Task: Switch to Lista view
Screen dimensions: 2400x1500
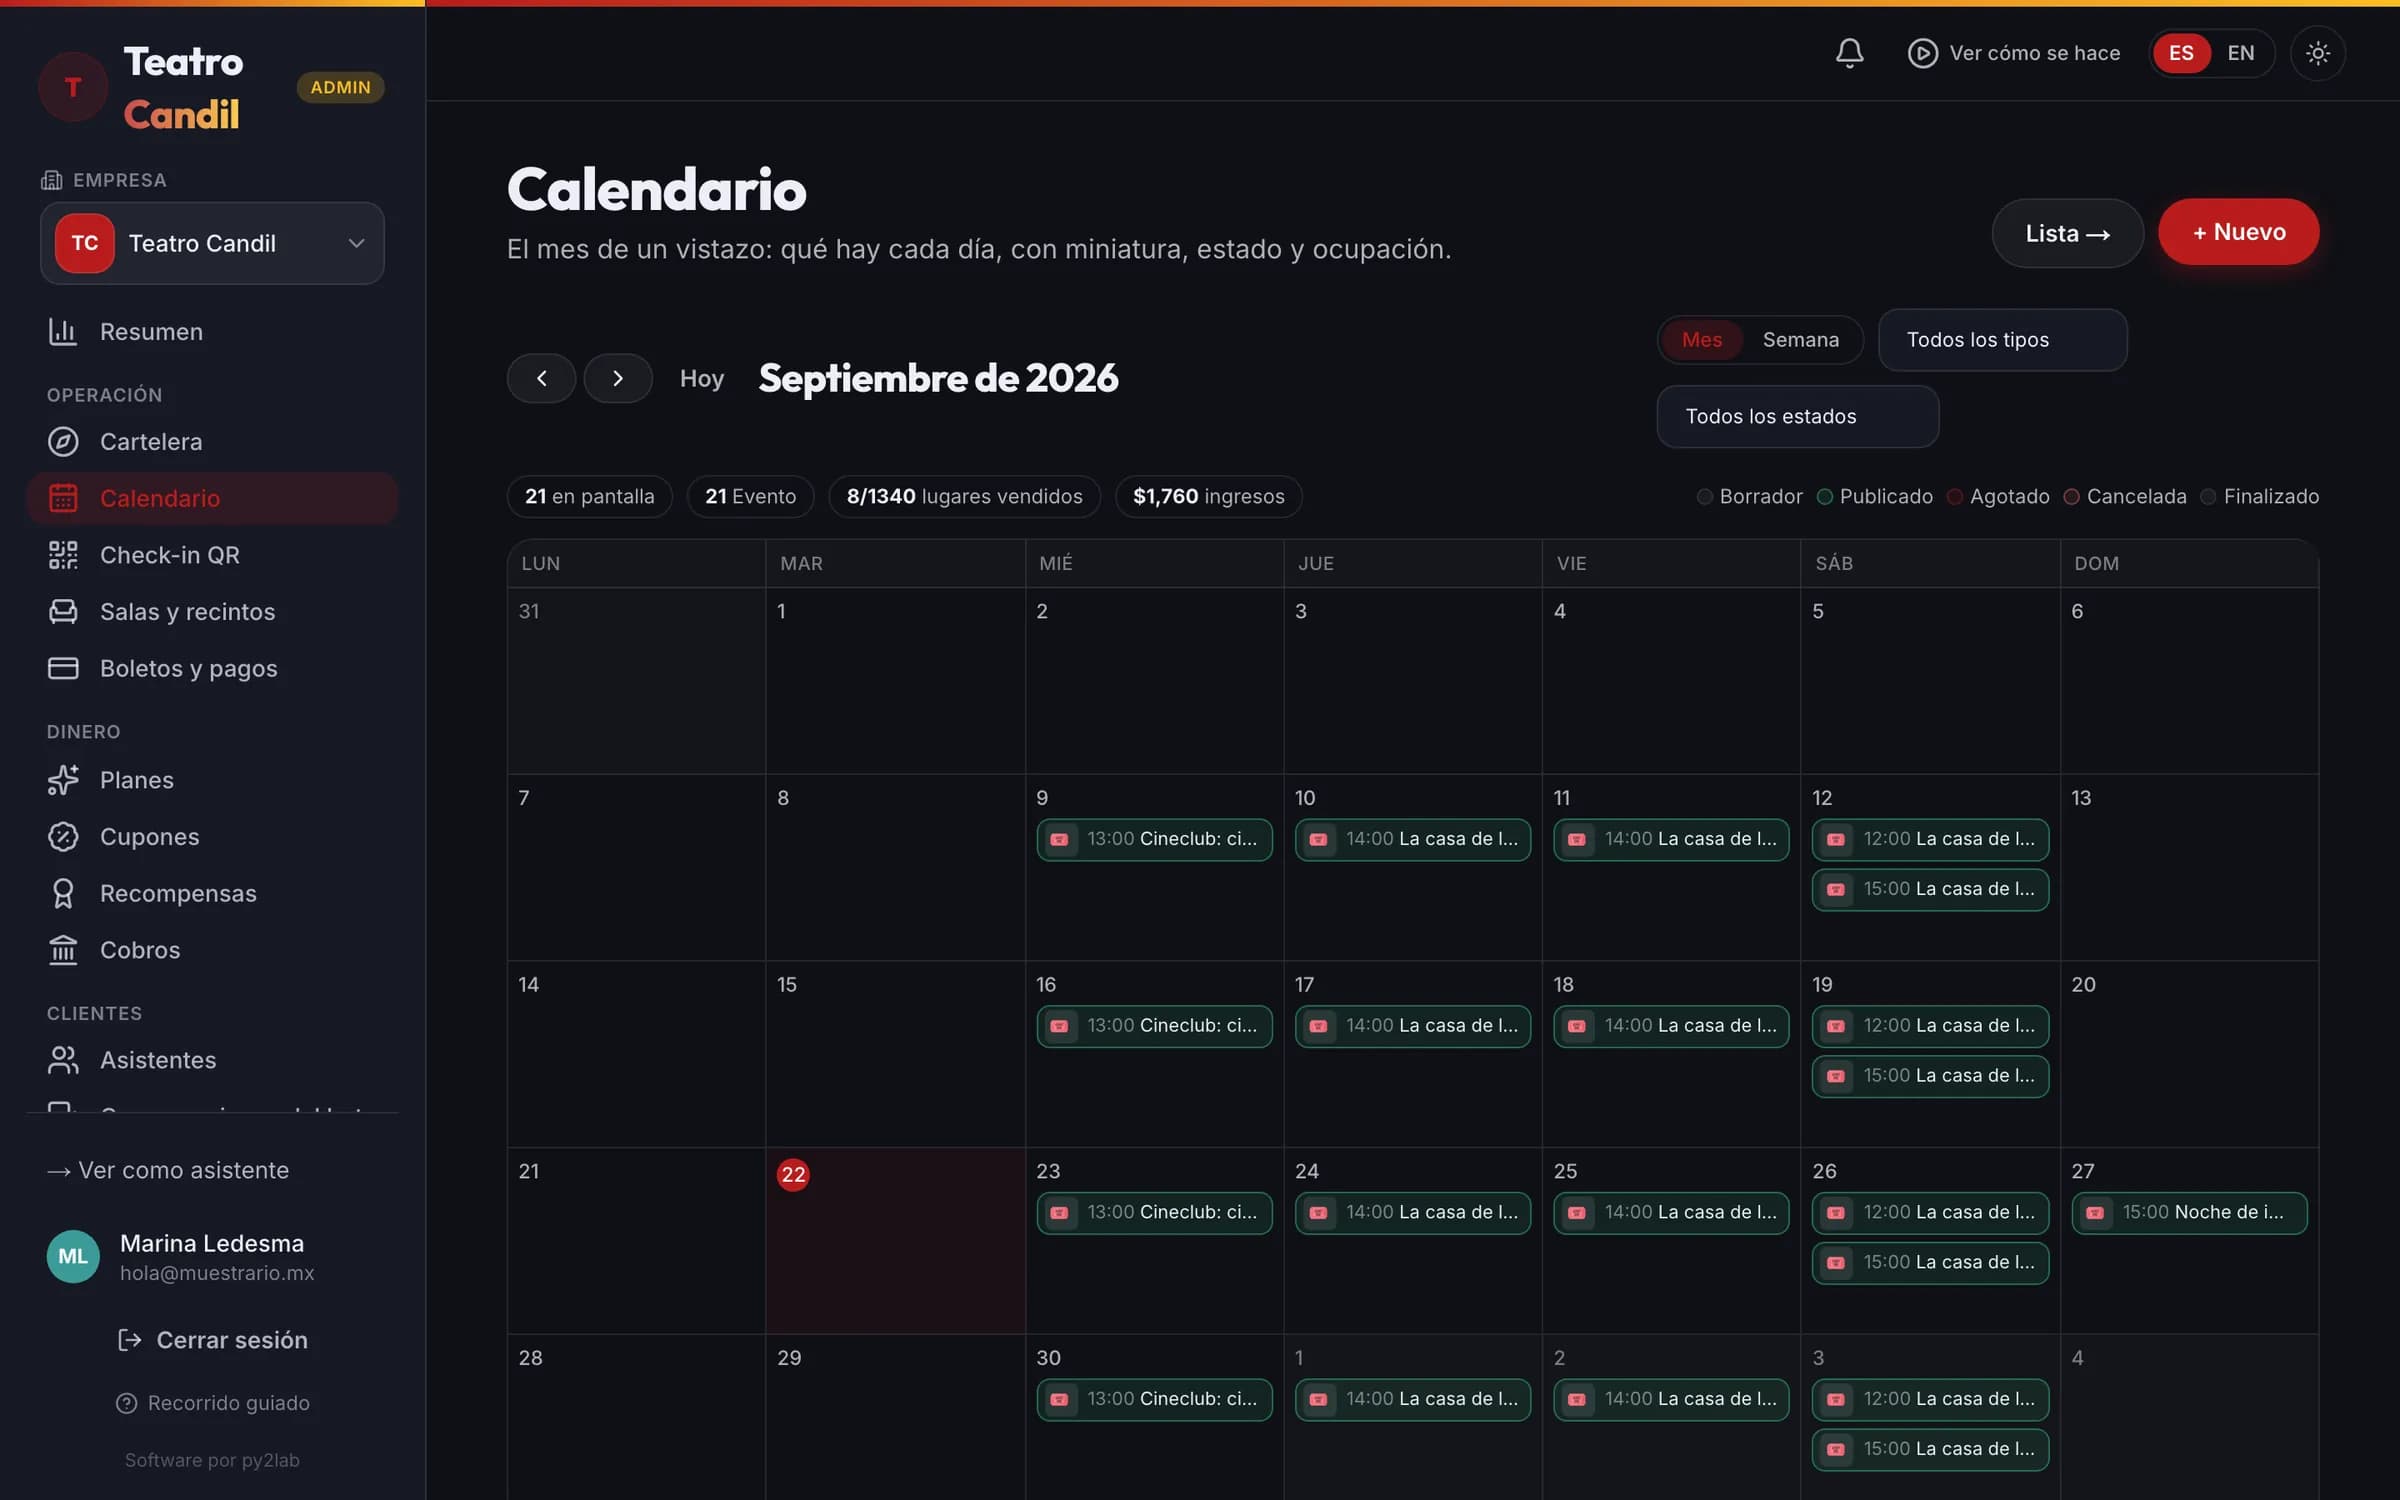Action: pyautogui.click(x=2067, y=233)
